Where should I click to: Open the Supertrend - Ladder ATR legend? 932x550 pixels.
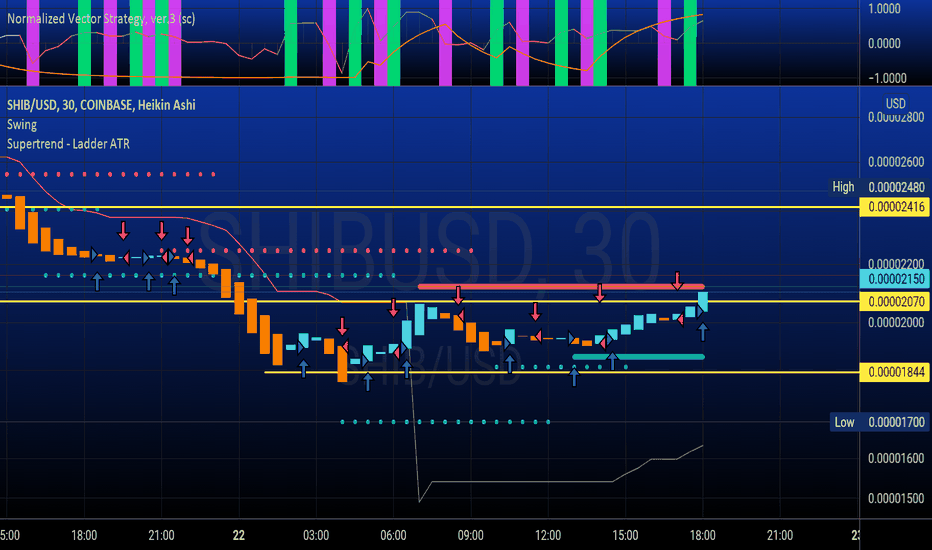pyautogui.click(x=68, y=144)
